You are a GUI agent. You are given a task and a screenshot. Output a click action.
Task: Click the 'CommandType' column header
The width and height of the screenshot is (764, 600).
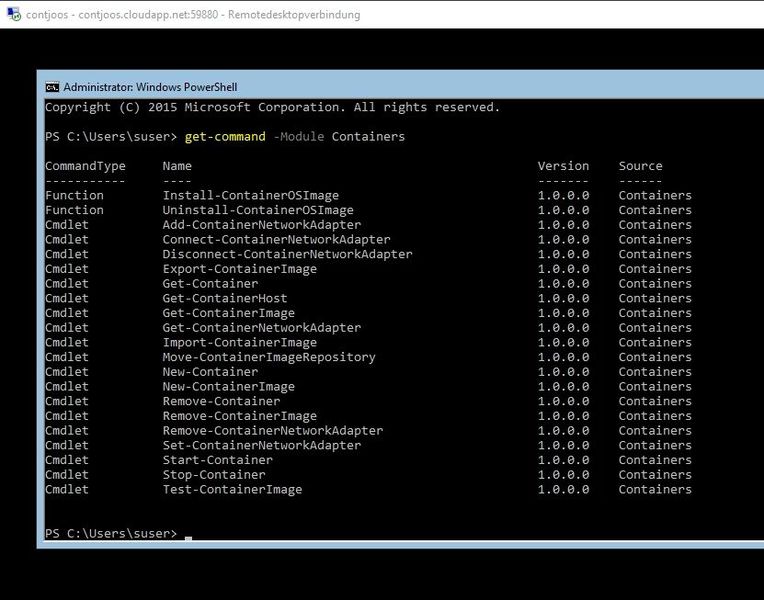click(85, 166)
